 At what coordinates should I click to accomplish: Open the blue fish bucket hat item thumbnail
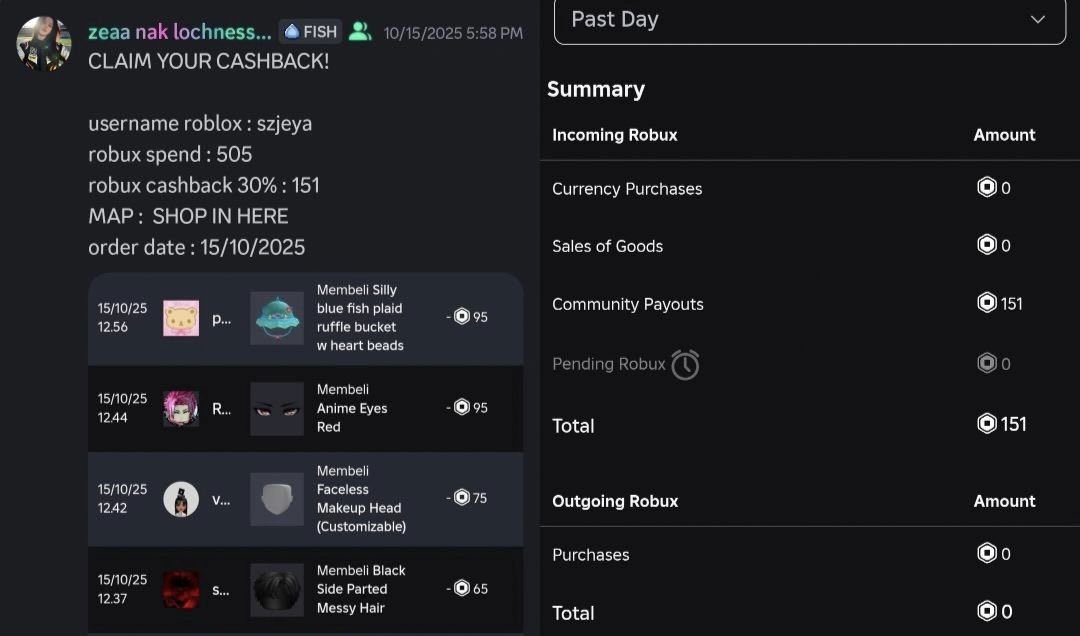277,318
